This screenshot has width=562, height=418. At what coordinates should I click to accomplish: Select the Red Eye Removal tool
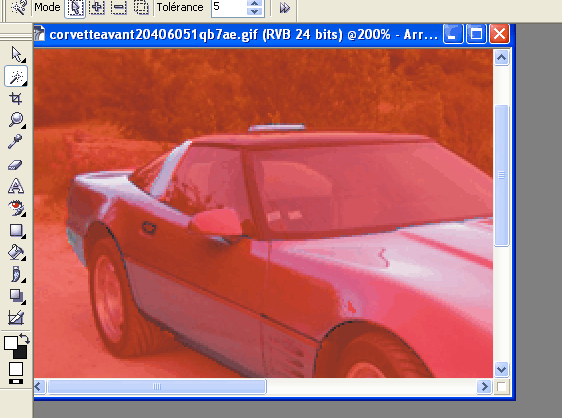(x=16, y=208)
